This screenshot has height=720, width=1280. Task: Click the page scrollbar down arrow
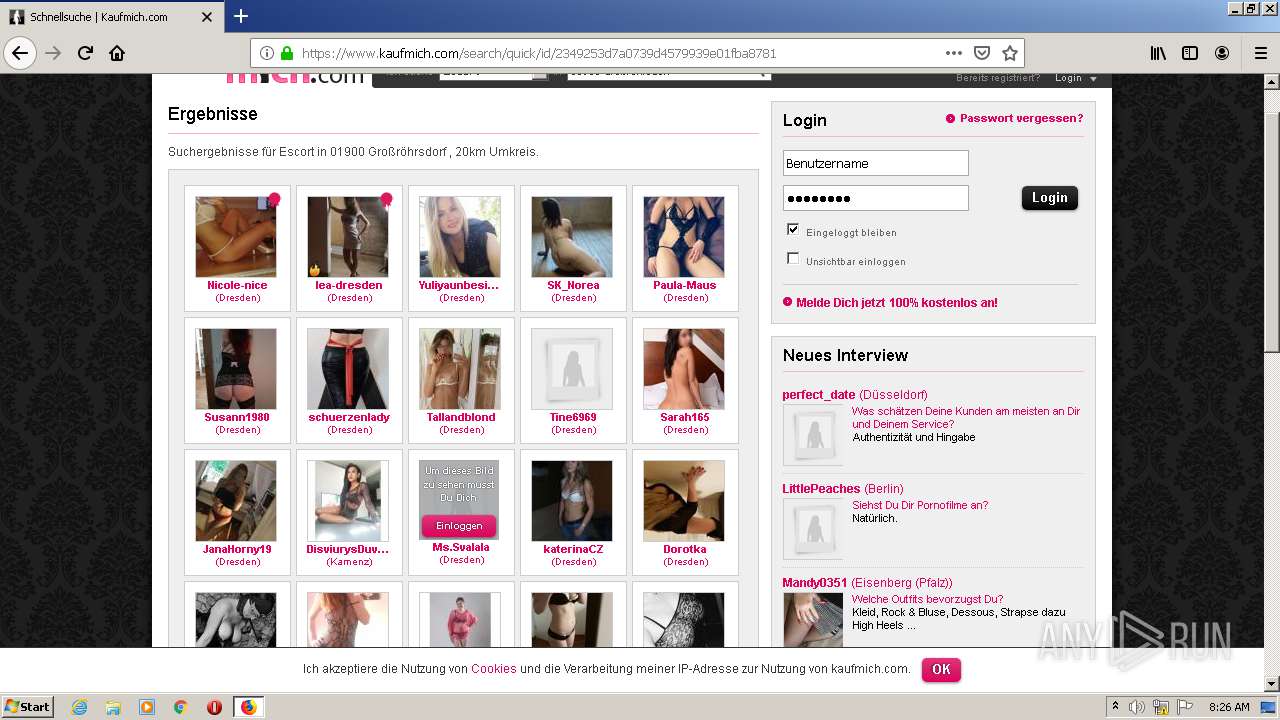click(x=1271, y=684)
